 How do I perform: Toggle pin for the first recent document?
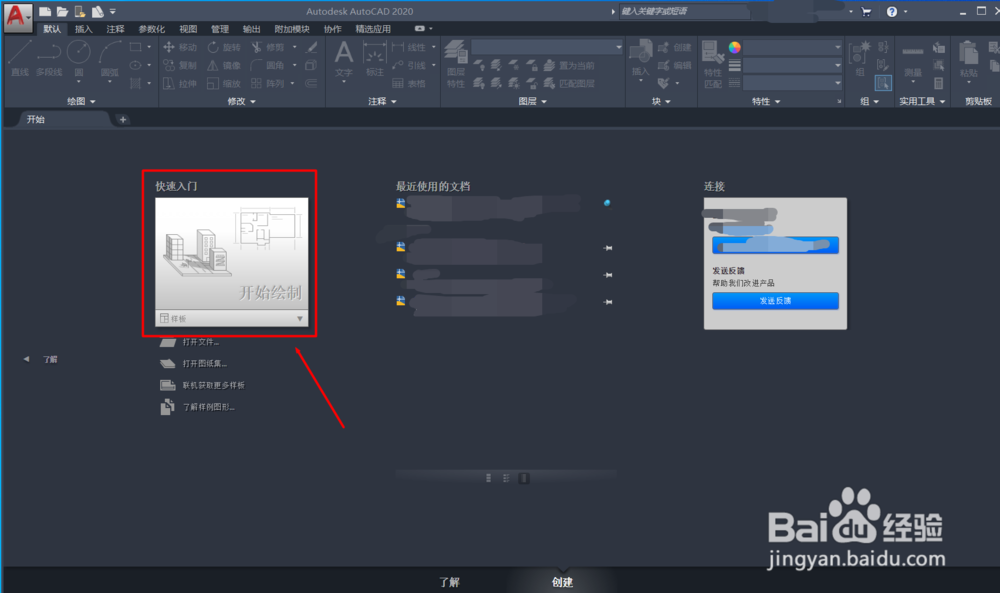(607, 203)
